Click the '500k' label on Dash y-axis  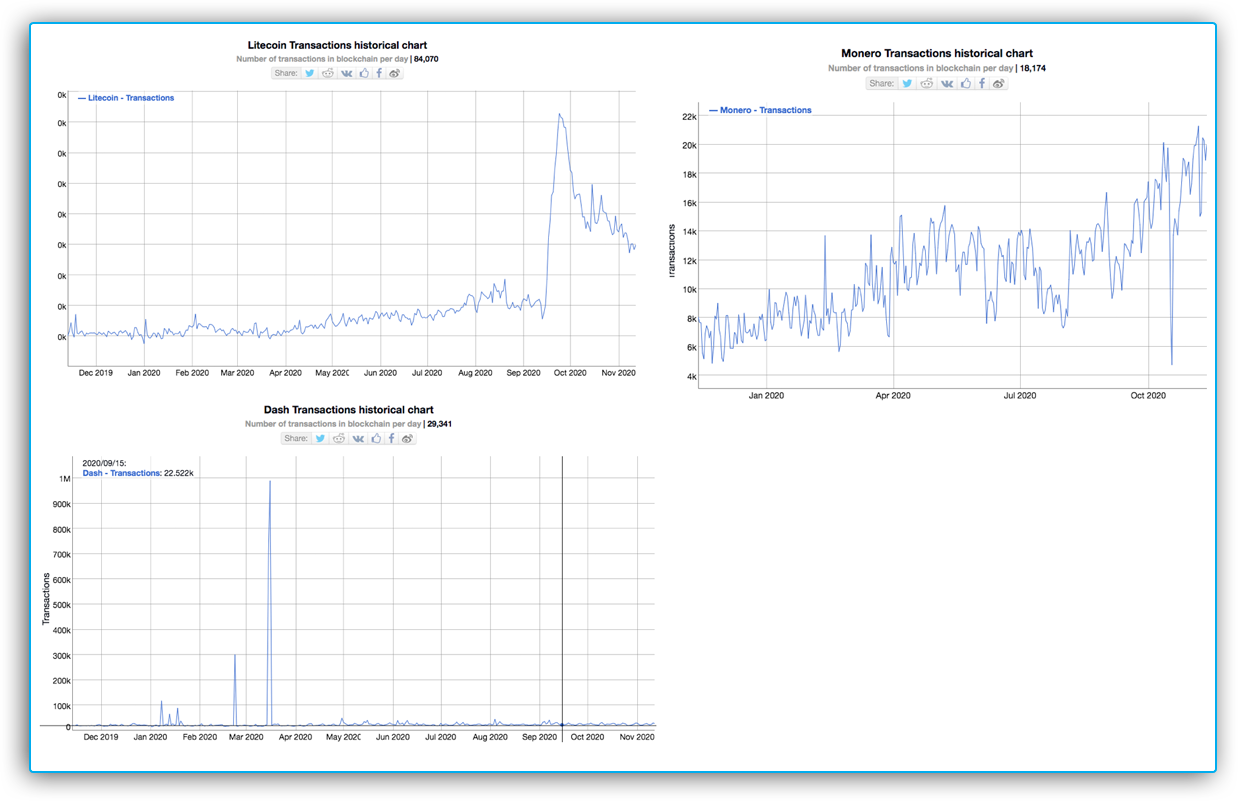[61, 605]
